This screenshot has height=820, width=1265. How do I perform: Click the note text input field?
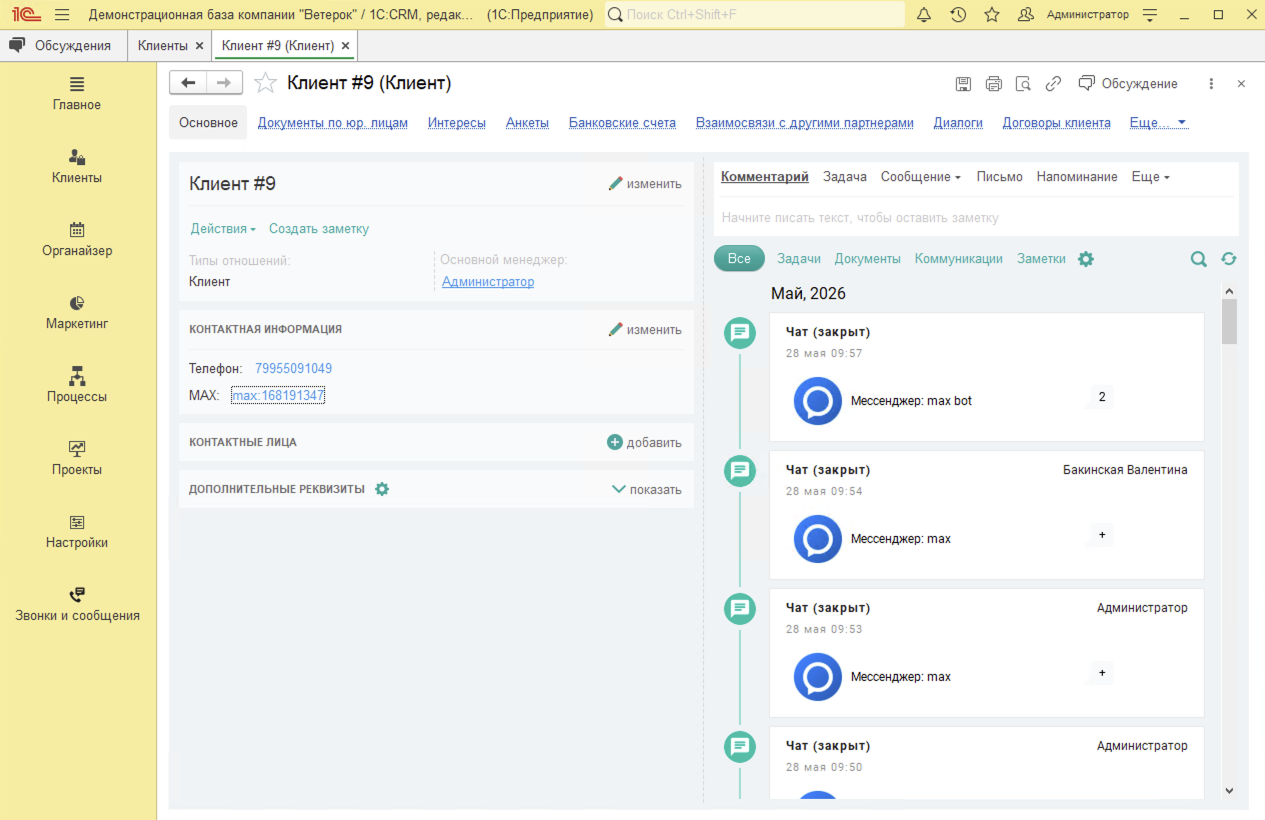pos(976,217)
